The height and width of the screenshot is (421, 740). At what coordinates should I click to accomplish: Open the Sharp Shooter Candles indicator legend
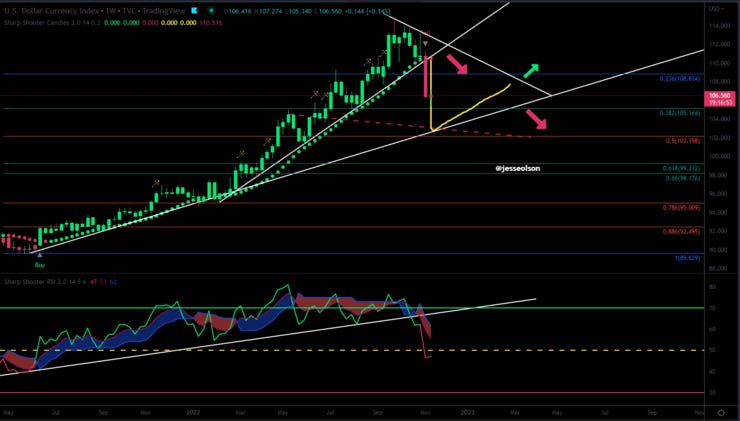click(x=54, y=22)
